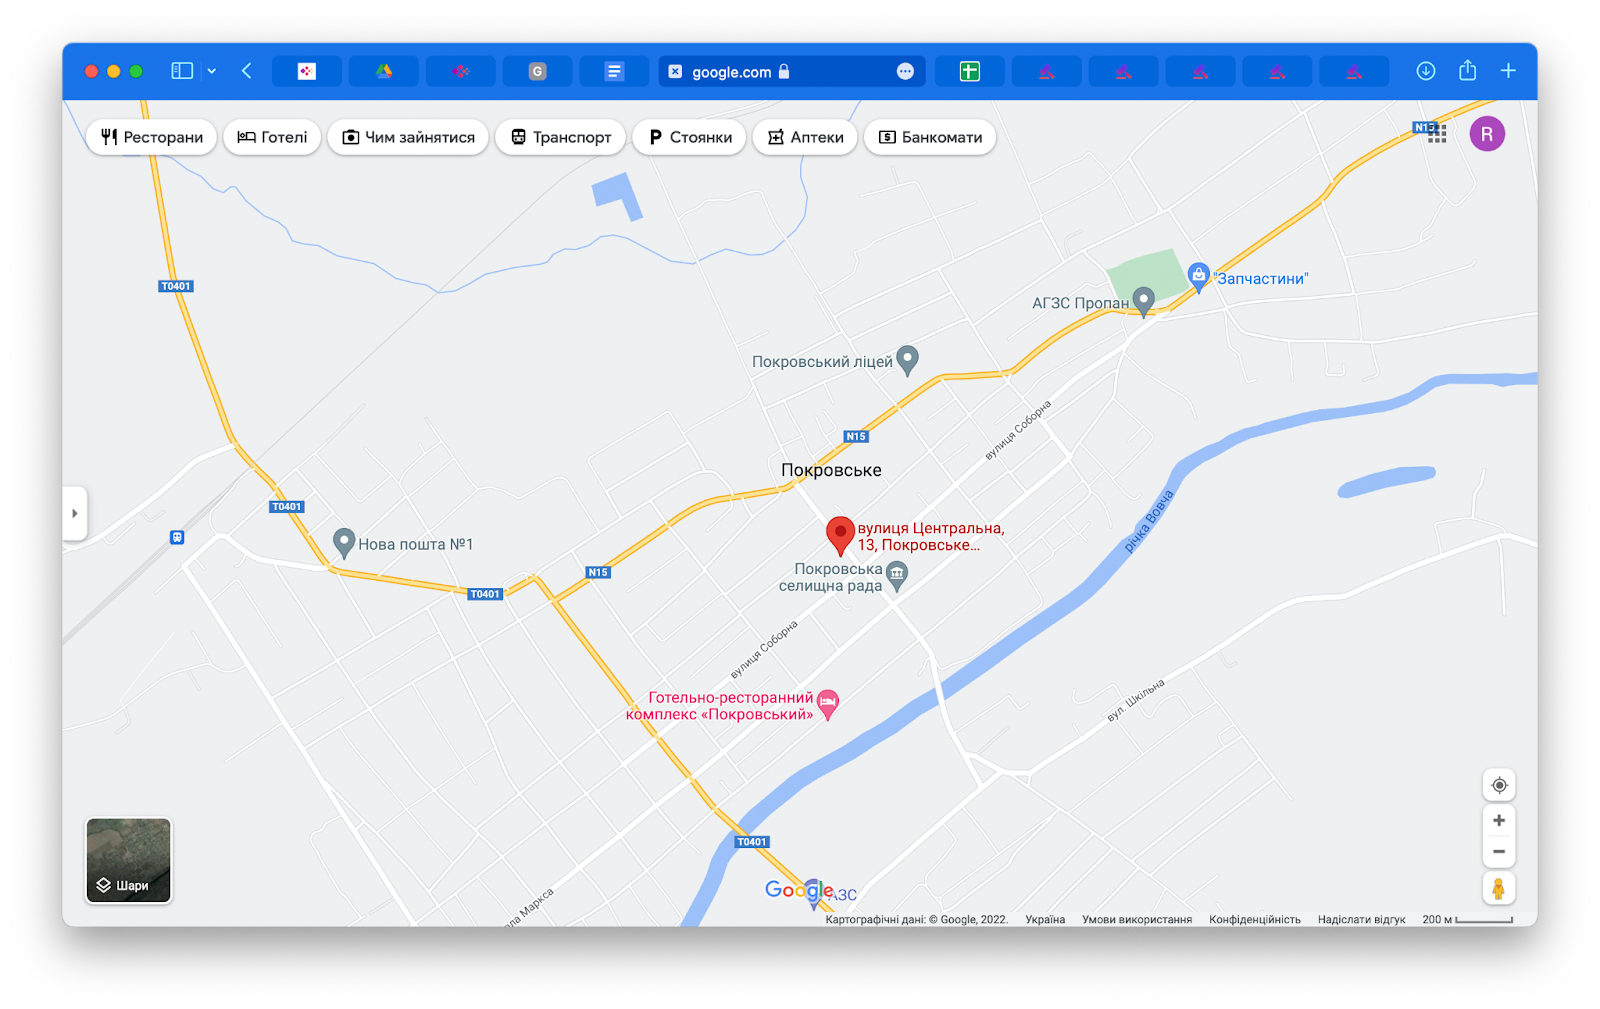This screenshot has height=1009, width=1600.
Task: Close the active google.com tab
Action: click(675, 72)
